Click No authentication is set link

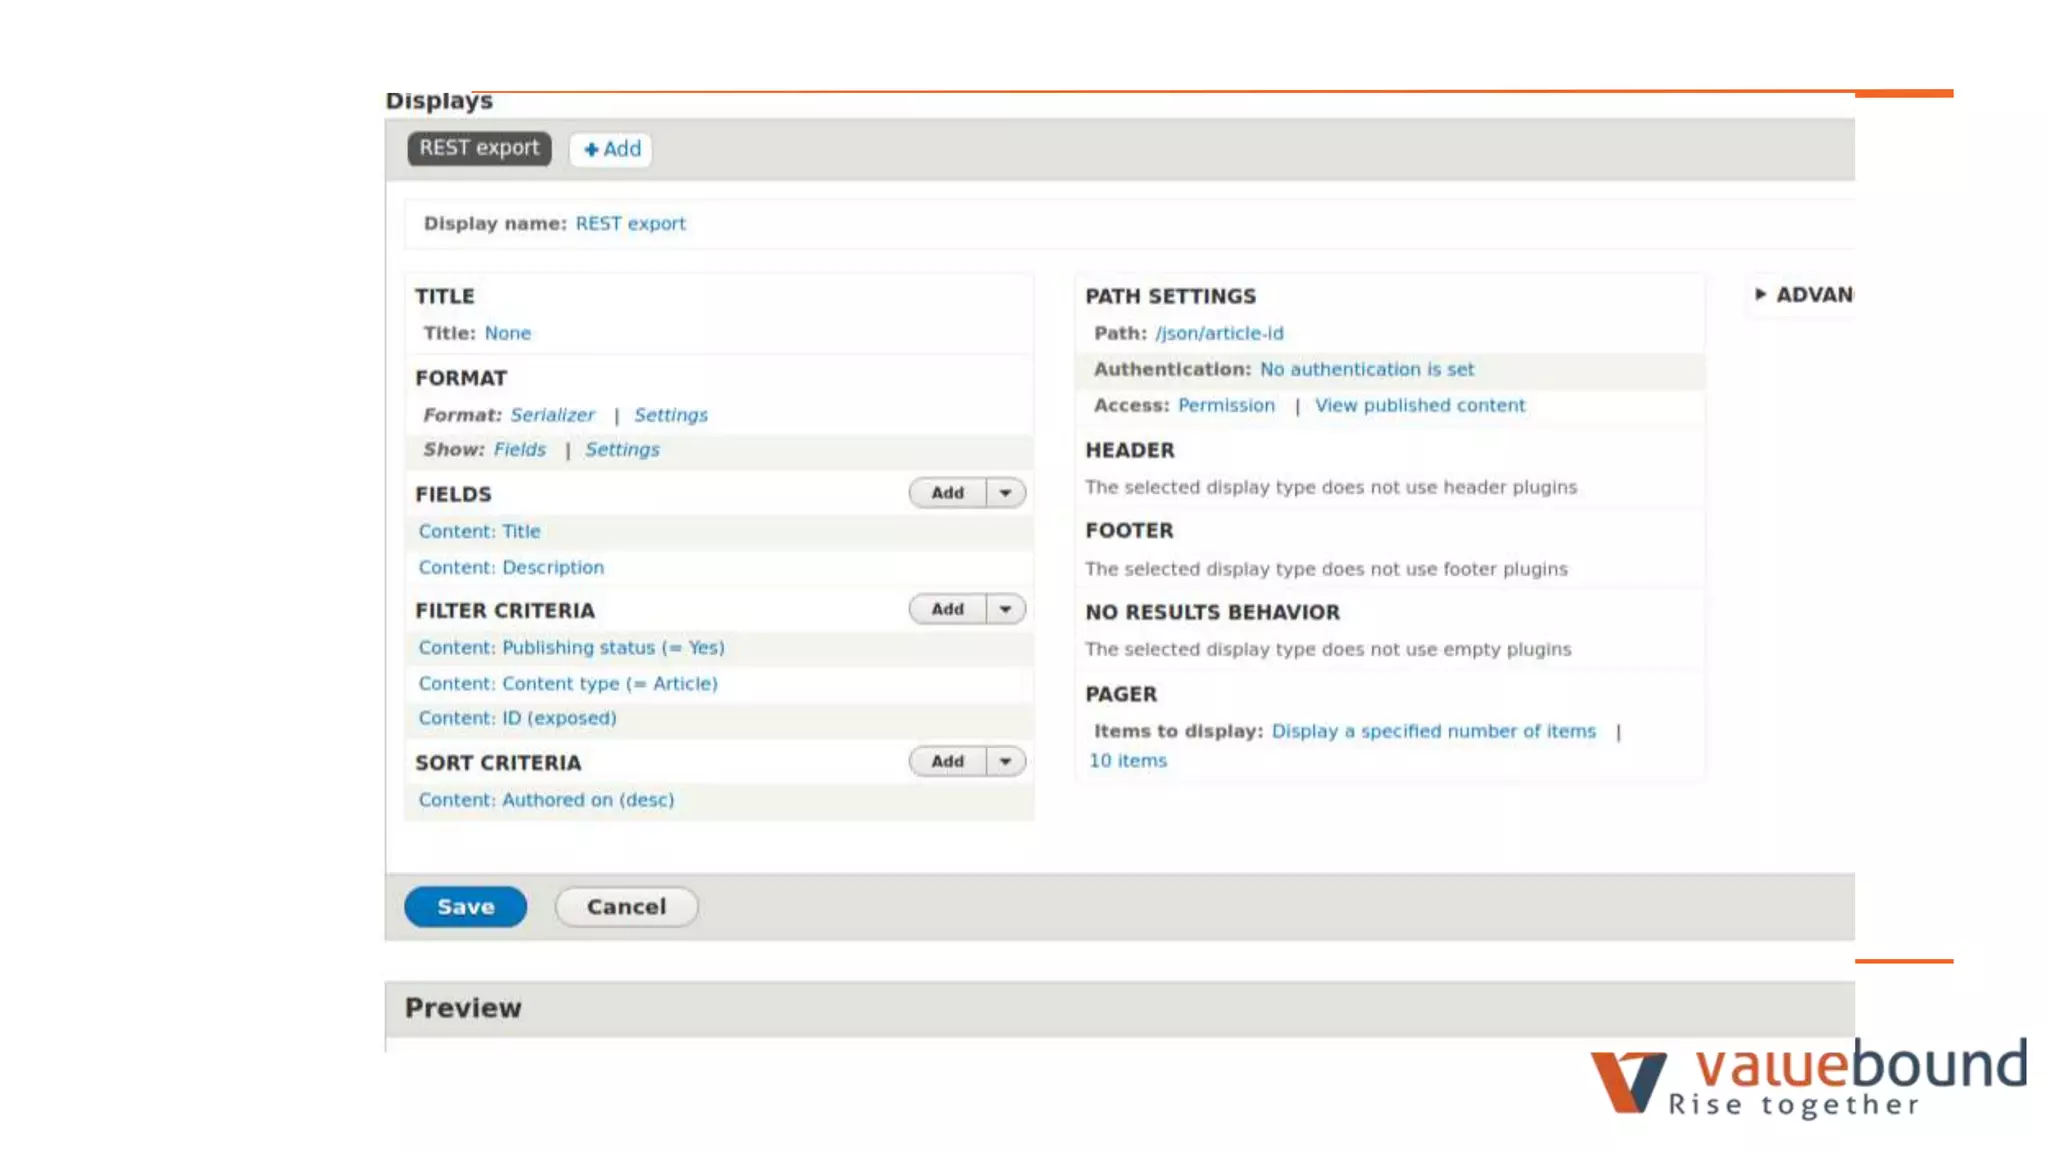click(1366, 369)
